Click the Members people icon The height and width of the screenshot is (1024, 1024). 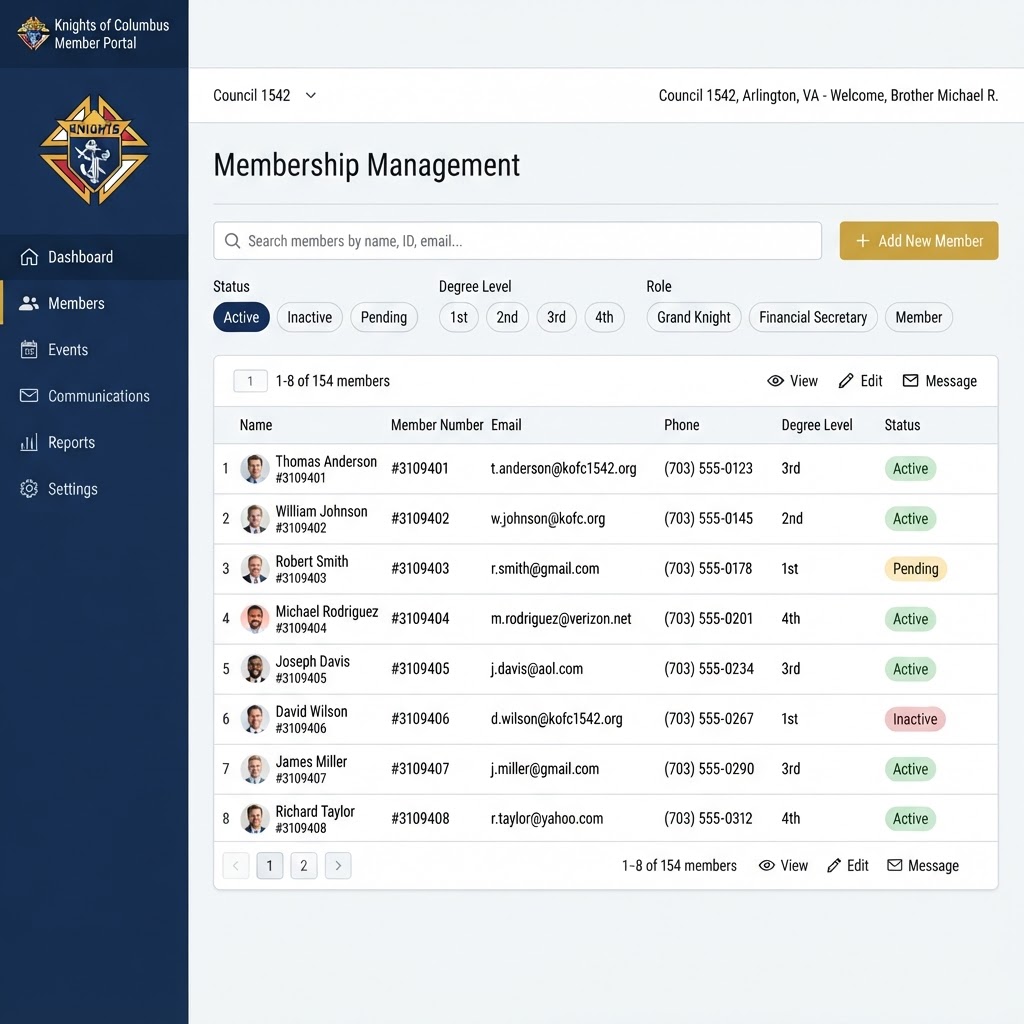[x=29, y=303]
